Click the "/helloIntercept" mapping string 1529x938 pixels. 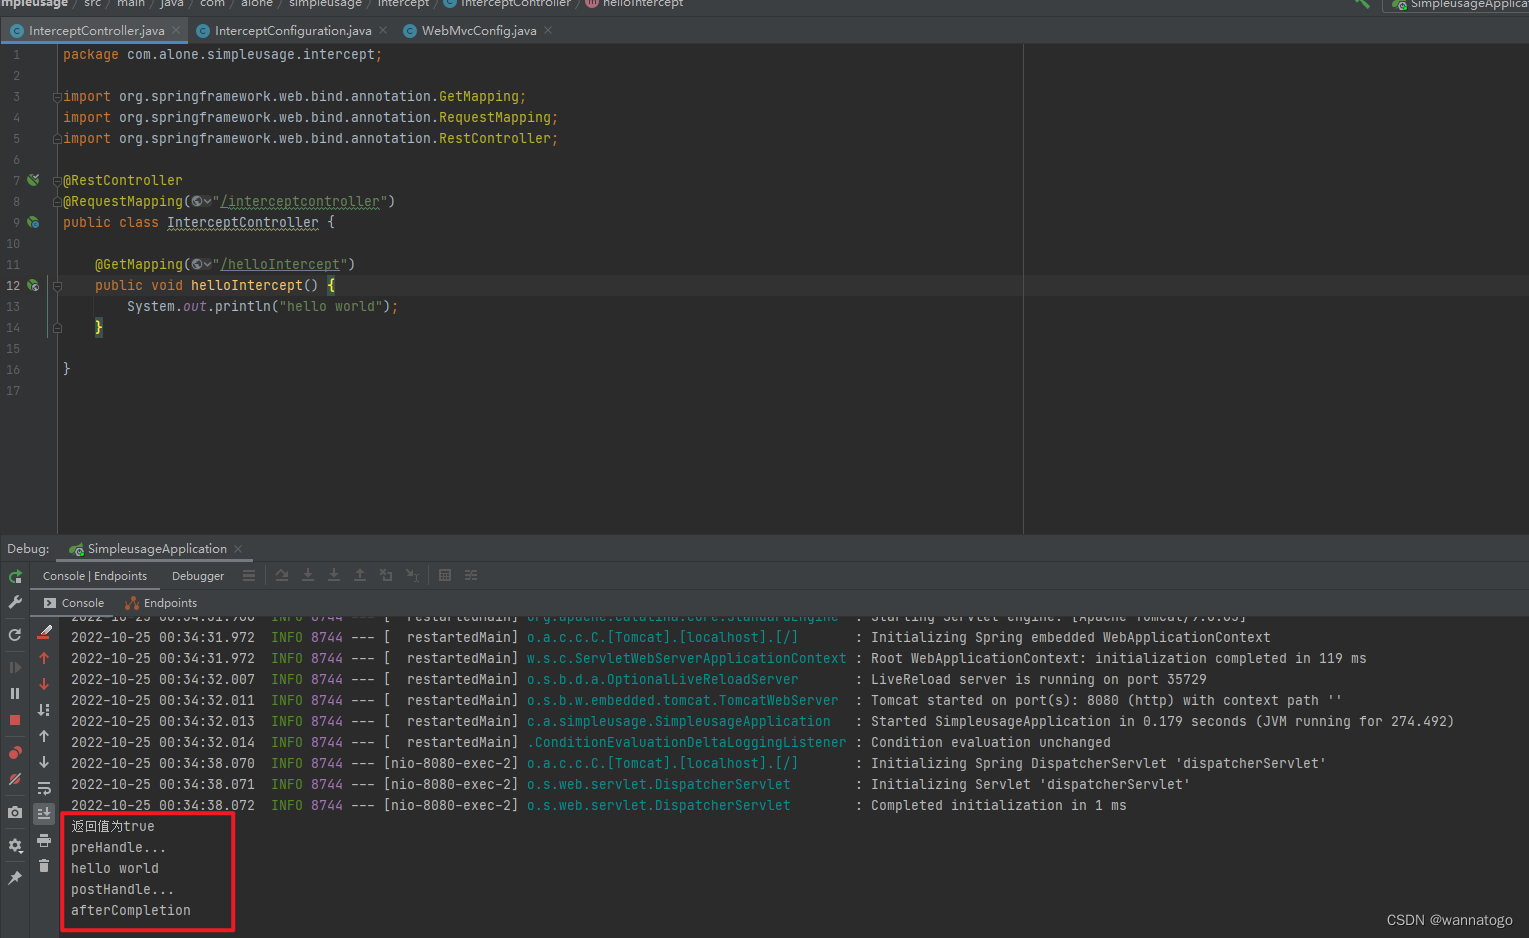(280, 265)
